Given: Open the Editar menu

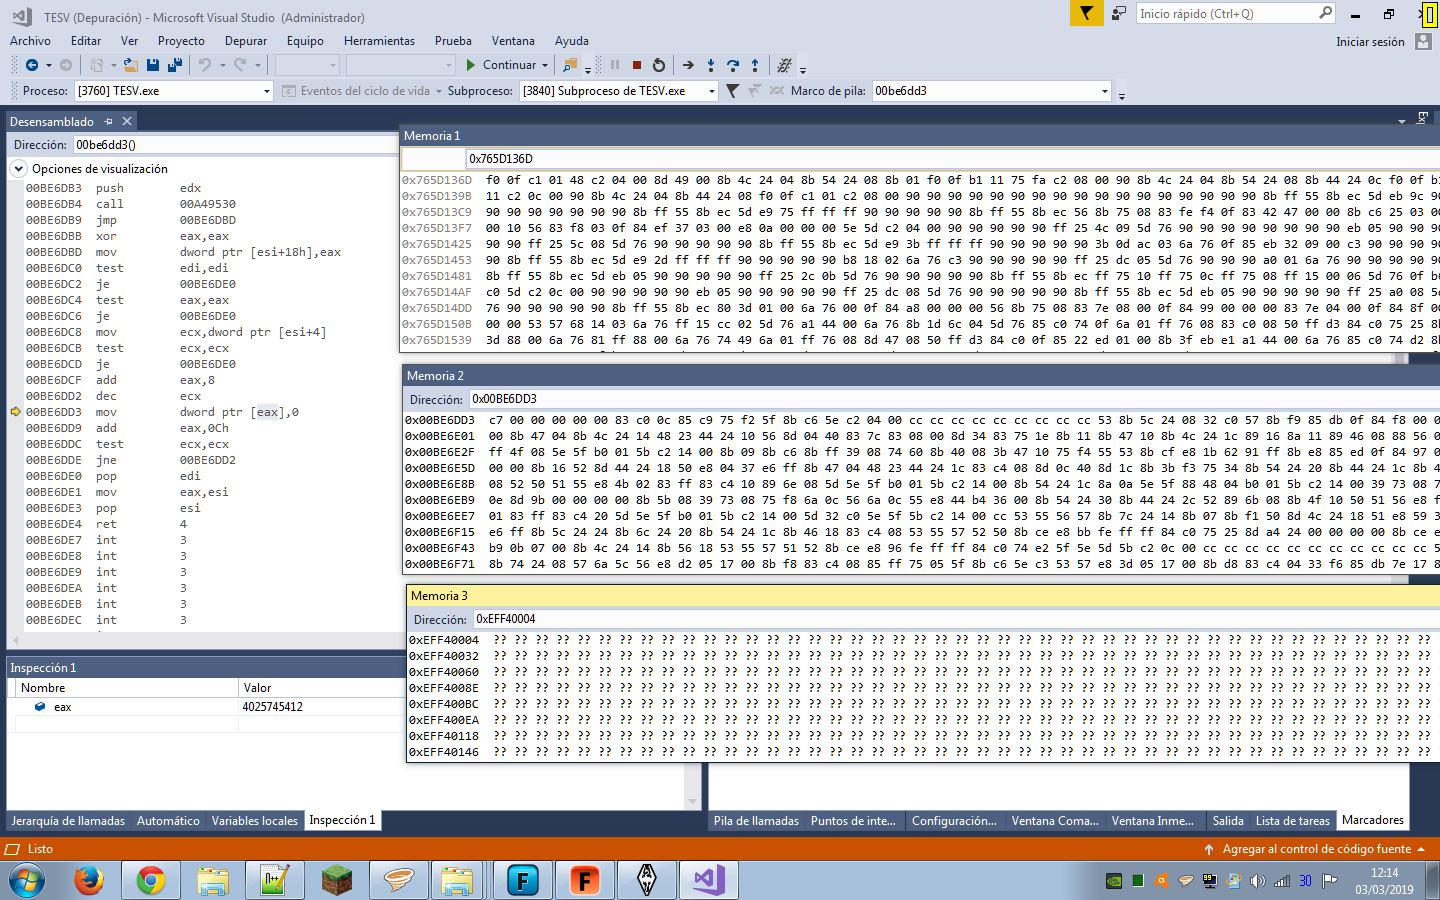Looking at the screenshot, I should (x=86, y=41).
